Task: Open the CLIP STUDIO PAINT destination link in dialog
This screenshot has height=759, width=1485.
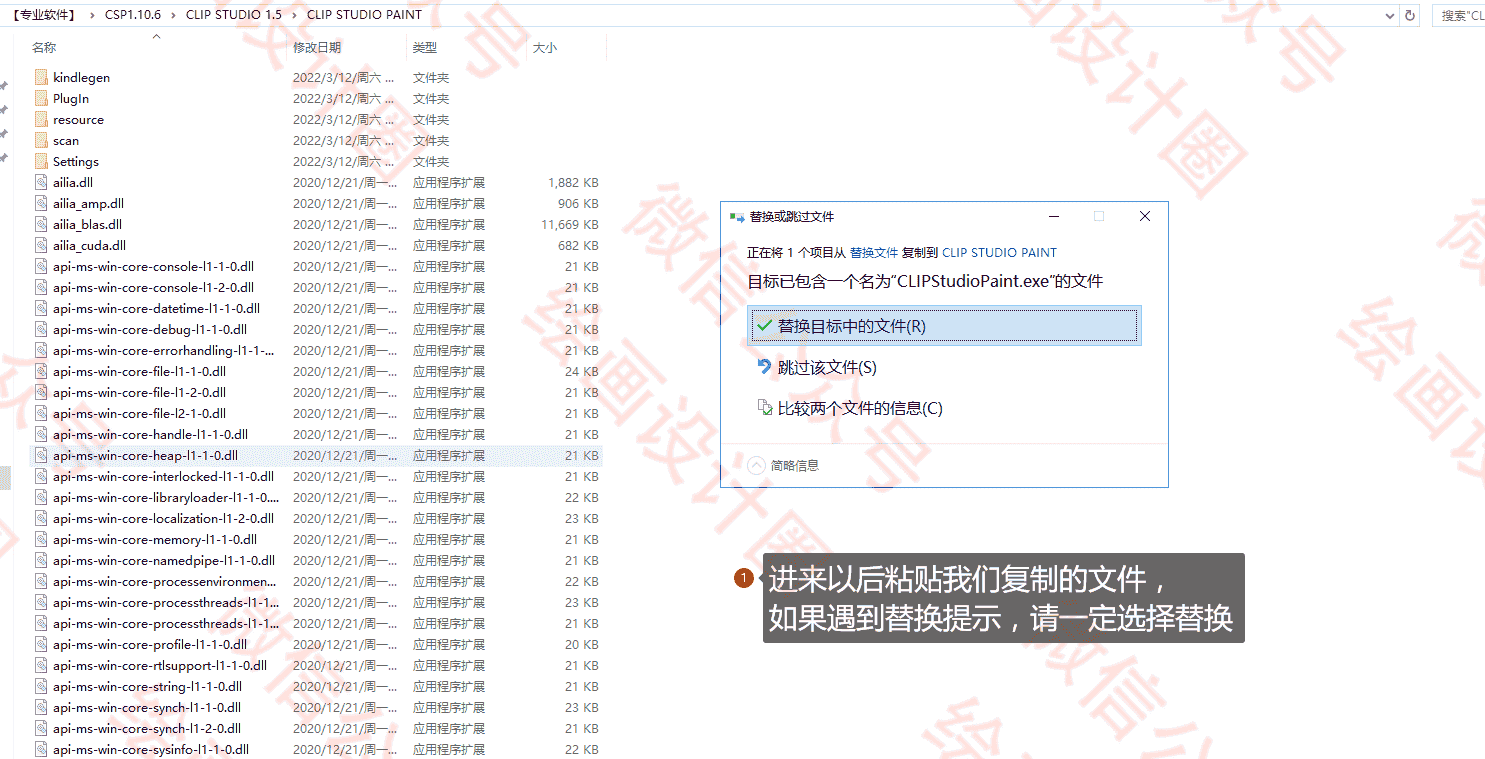Action: (x=999, y=253)
